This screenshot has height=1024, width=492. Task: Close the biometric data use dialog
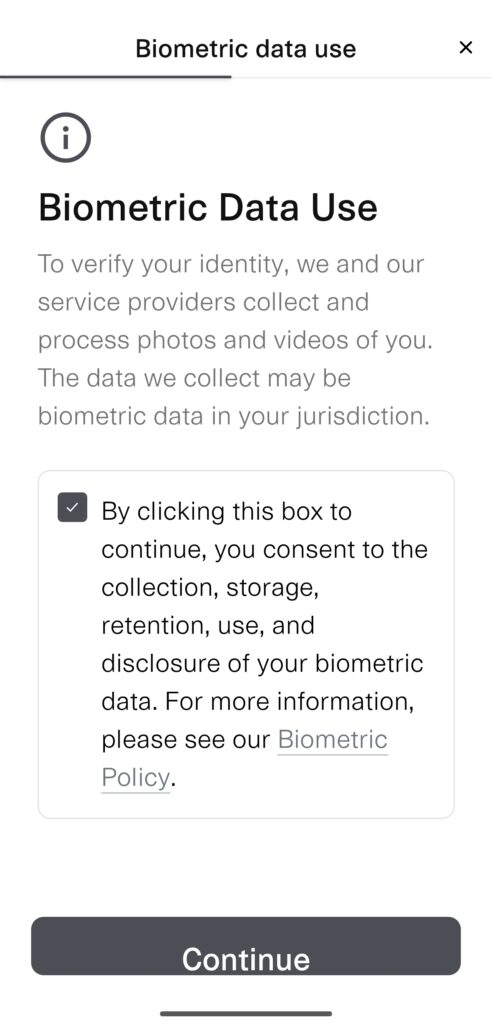(x=465, y=48)
